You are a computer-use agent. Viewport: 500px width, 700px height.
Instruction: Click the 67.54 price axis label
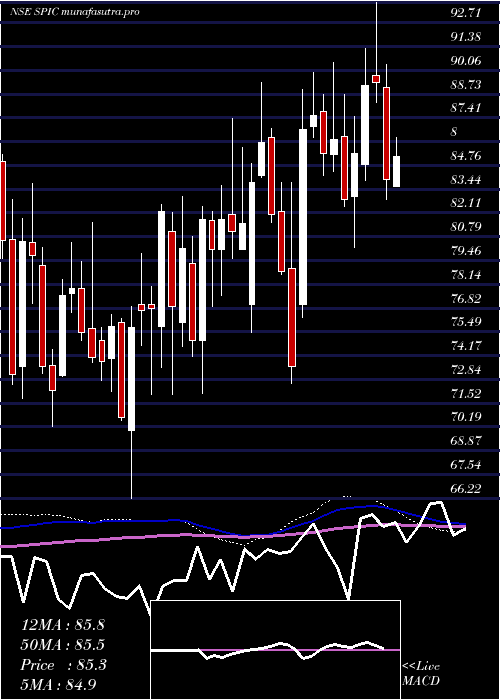point(466,465)
